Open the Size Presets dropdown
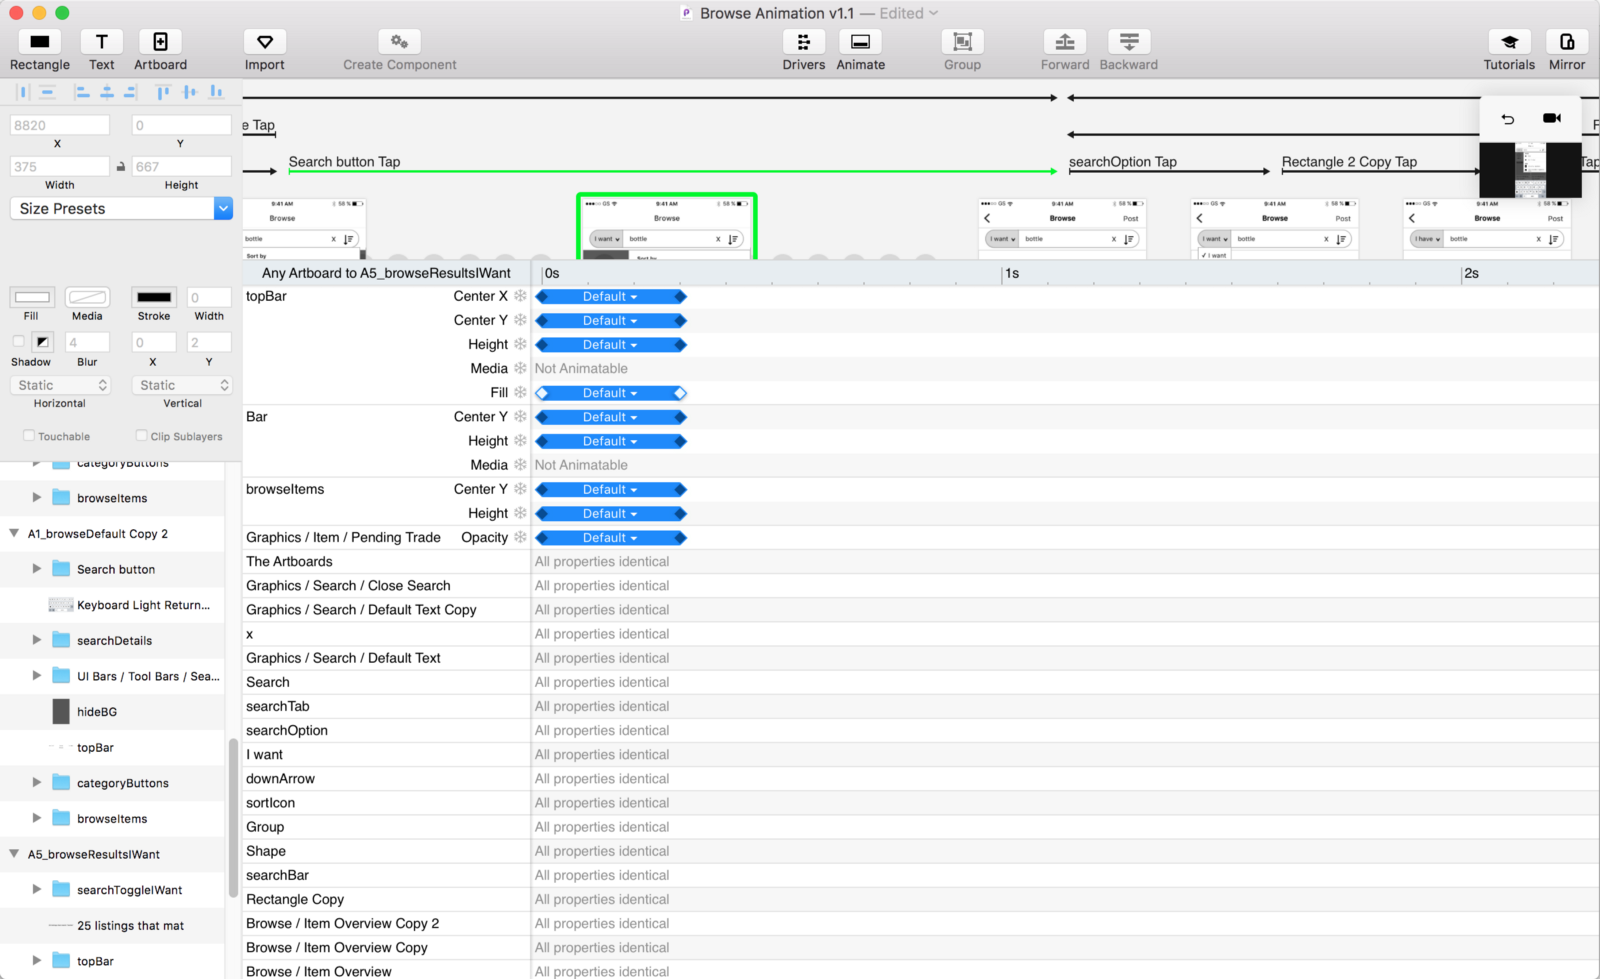This screenshot has height=979, width=1600. tap(223, 208)
